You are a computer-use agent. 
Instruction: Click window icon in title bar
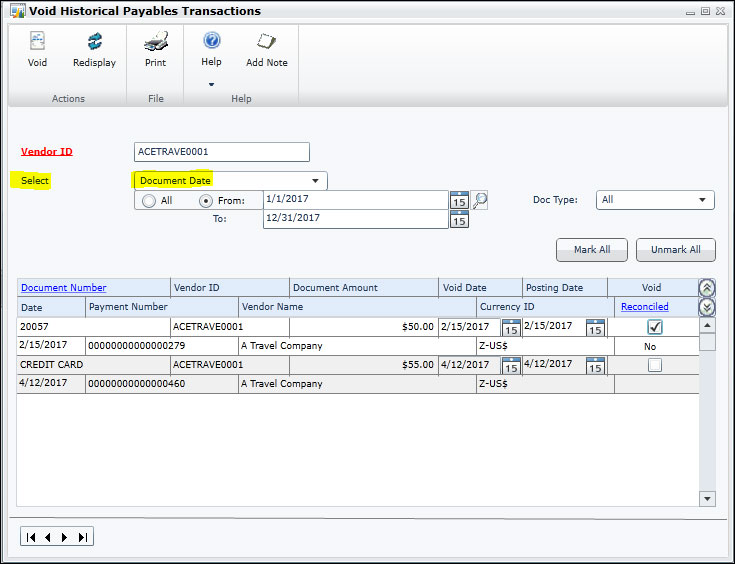(17, 10)
